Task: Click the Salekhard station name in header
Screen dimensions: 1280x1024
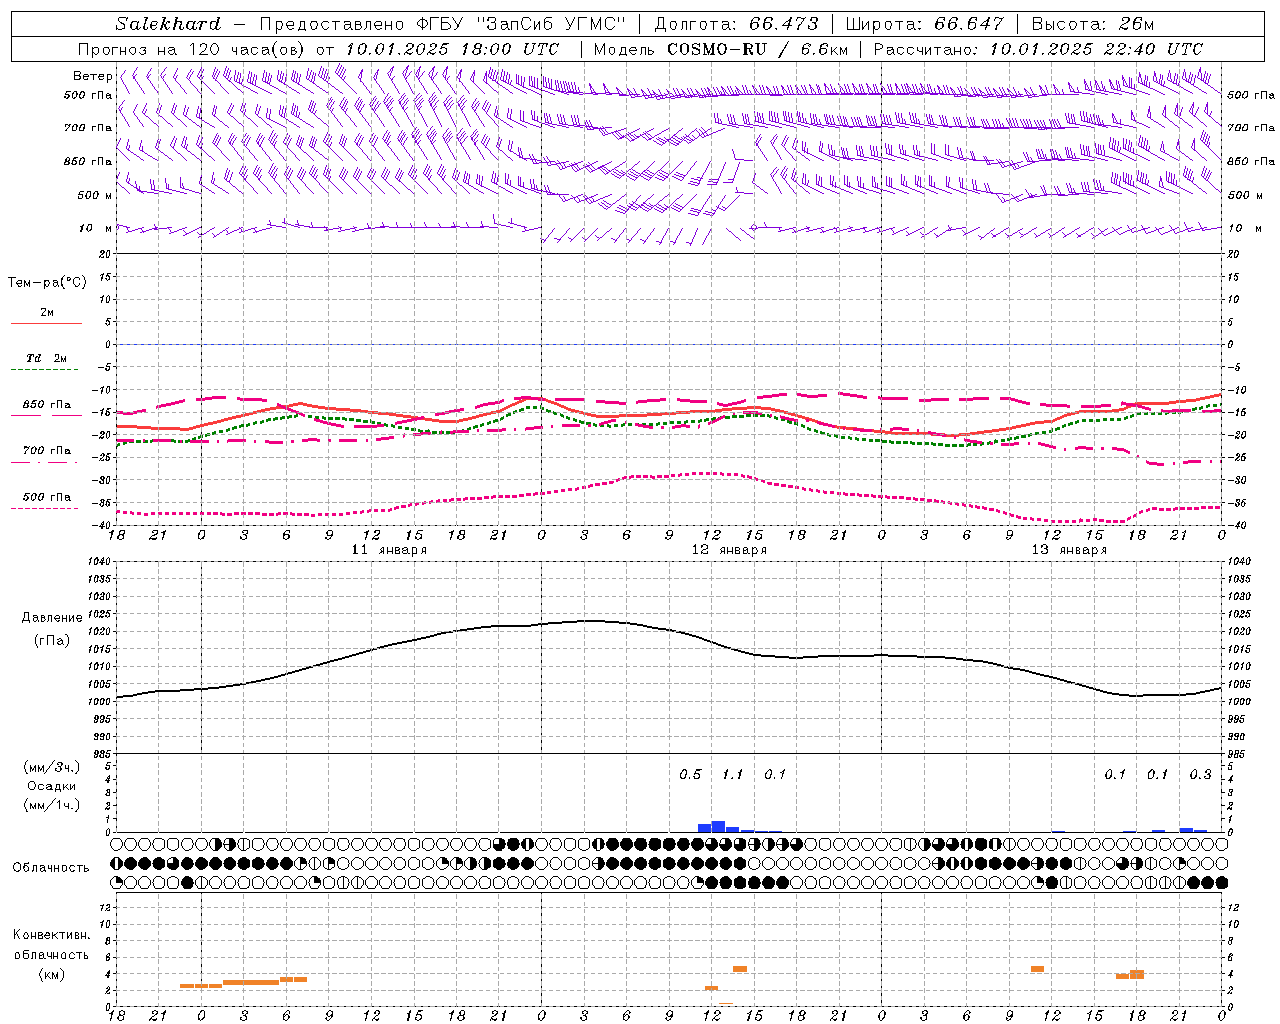Action: (168, 24)
